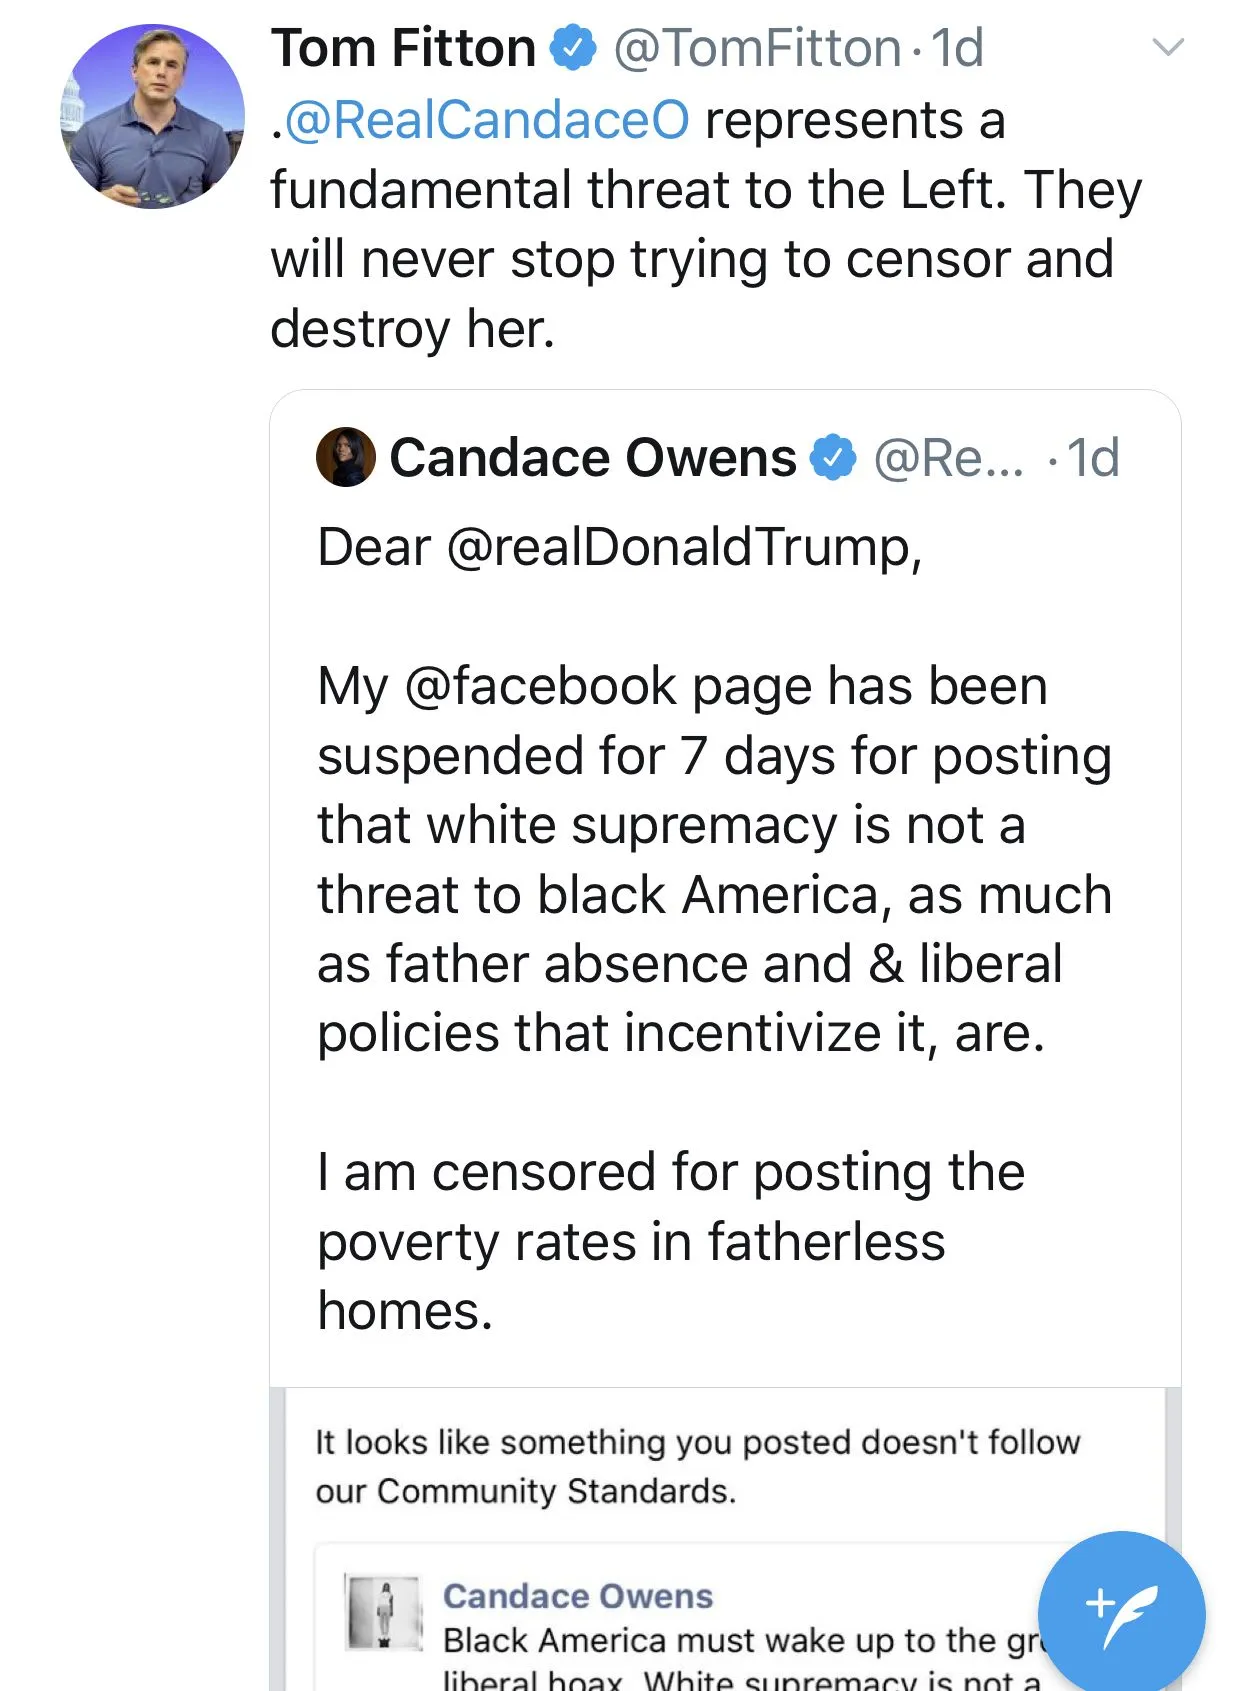Viewport: 1242px width, 1691px height.
Task: Click the Candace Owens Facebook post name
Action: 578,1596
